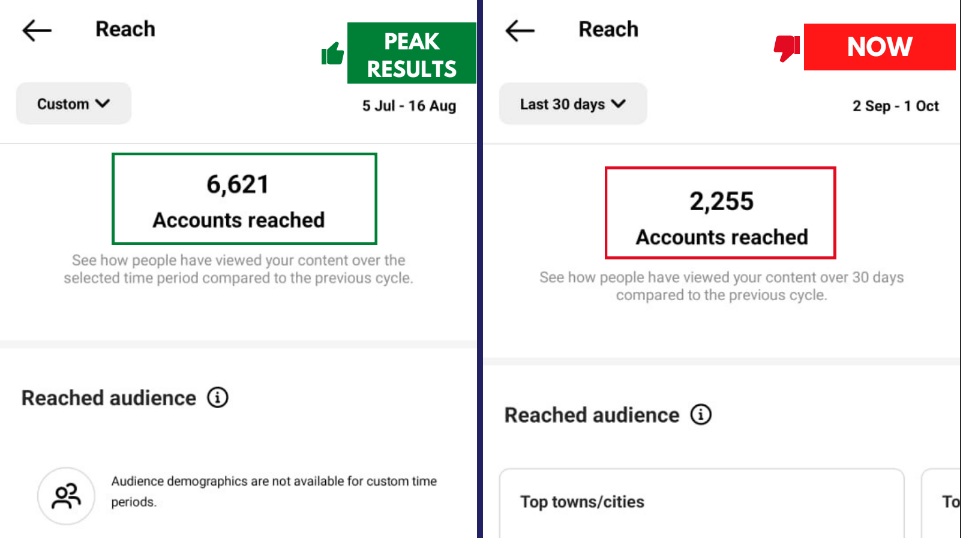The width and height of the screenshot is (961, 538).
Task: Click the left Reach page title
Action: click(125, 29)
